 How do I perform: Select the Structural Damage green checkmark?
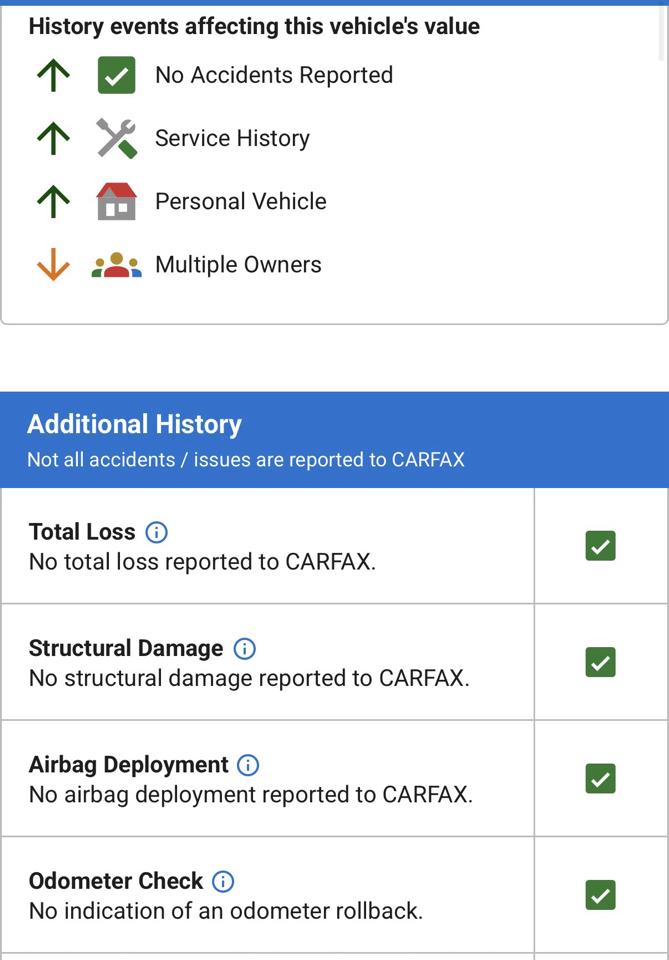tap(600, 662)
